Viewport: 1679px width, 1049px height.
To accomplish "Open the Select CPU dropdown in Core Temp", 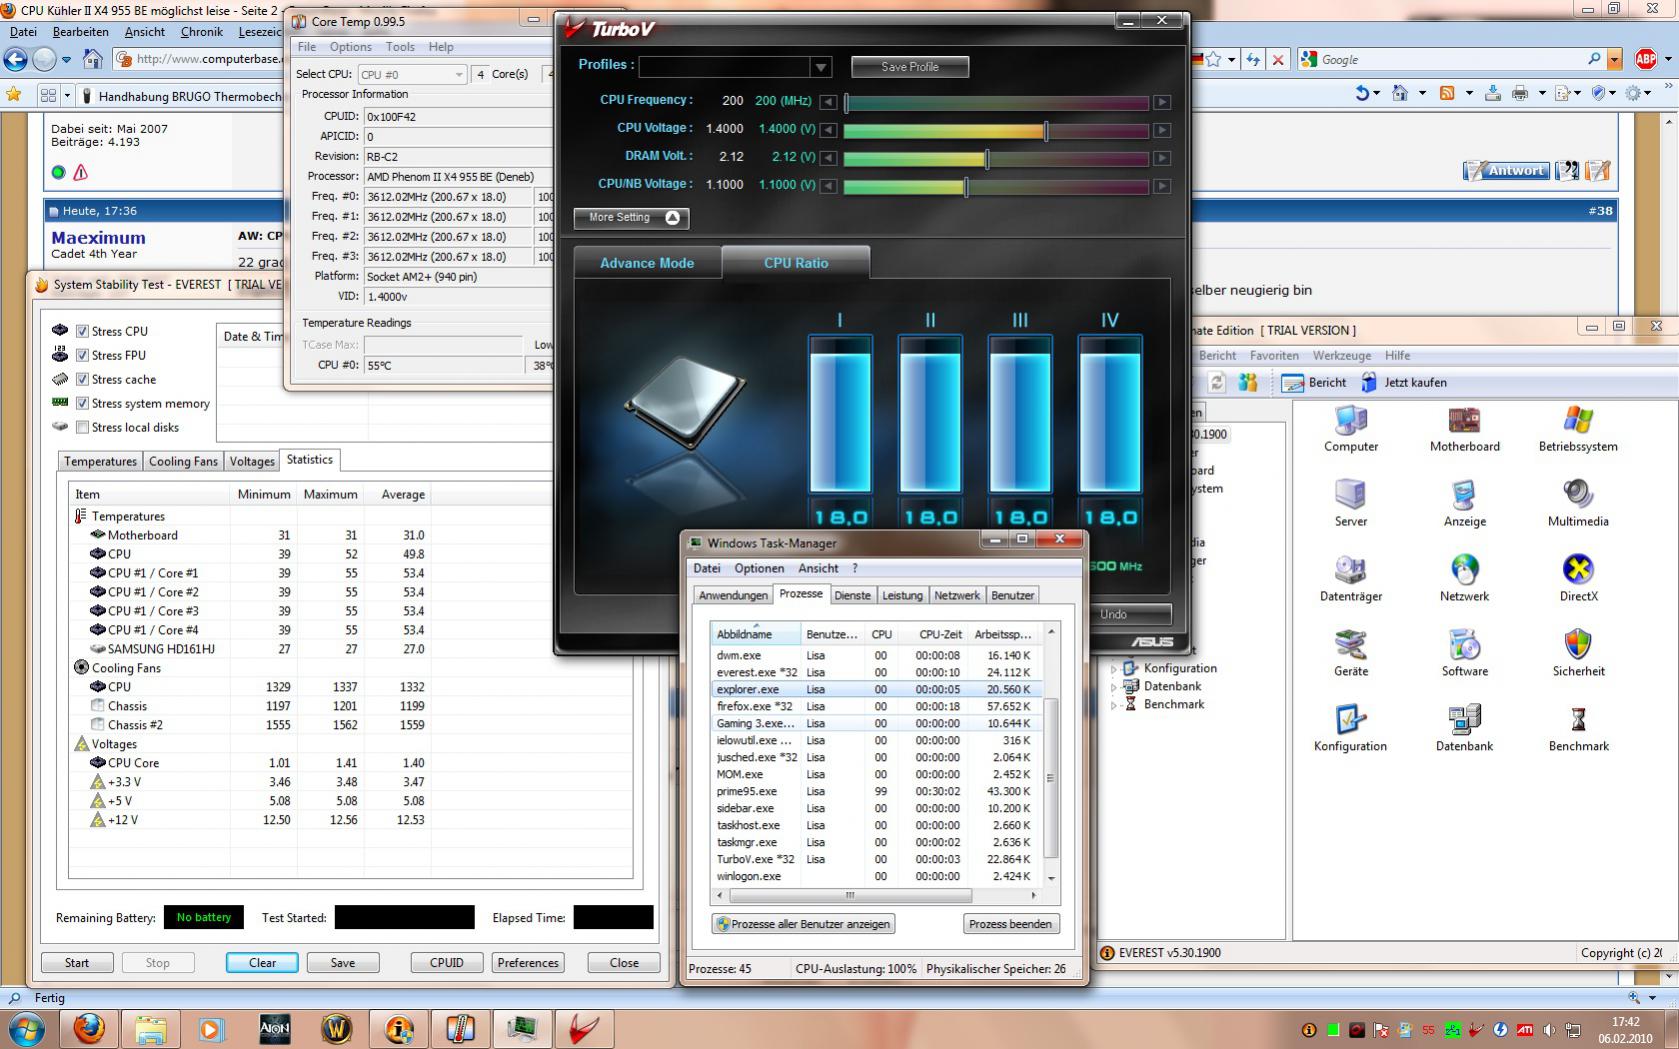I will click(x=411, y=74).
